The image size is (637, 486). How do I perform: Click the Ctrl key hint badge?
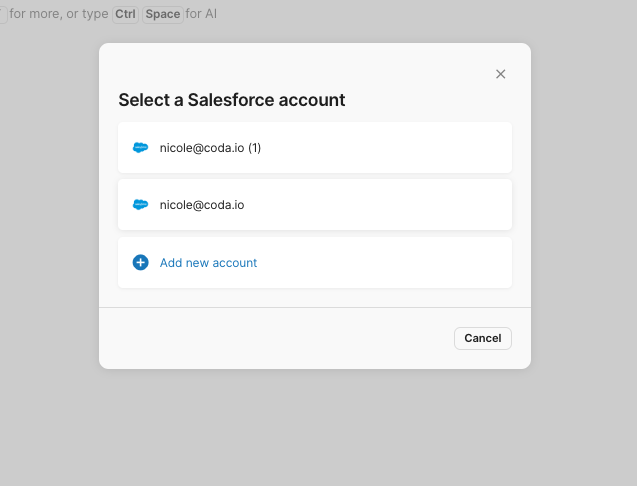(x=125, y=14)
